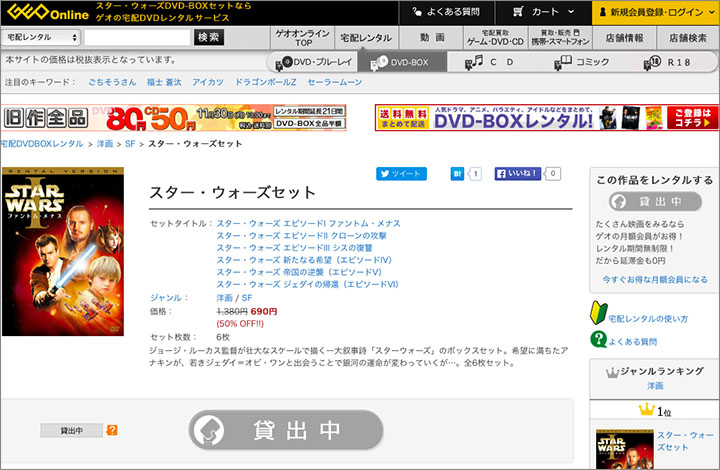Select the R18 sub-category
Image resolution: width=720 pixels, height=470 pixels.
pyautogui.click(x=668, y=62)
